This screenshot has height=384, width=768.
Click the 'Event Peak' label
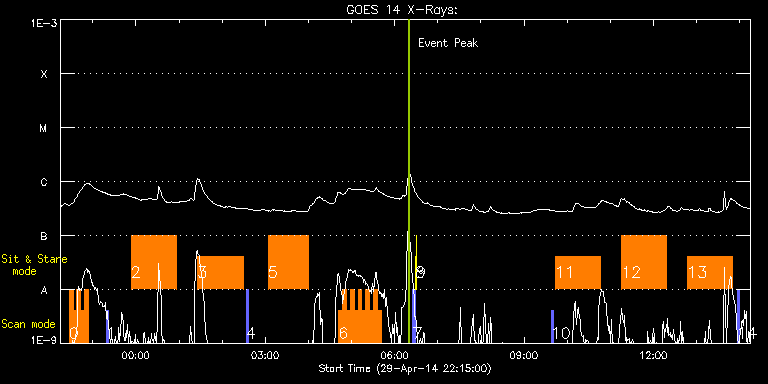[x=448, y=43]
